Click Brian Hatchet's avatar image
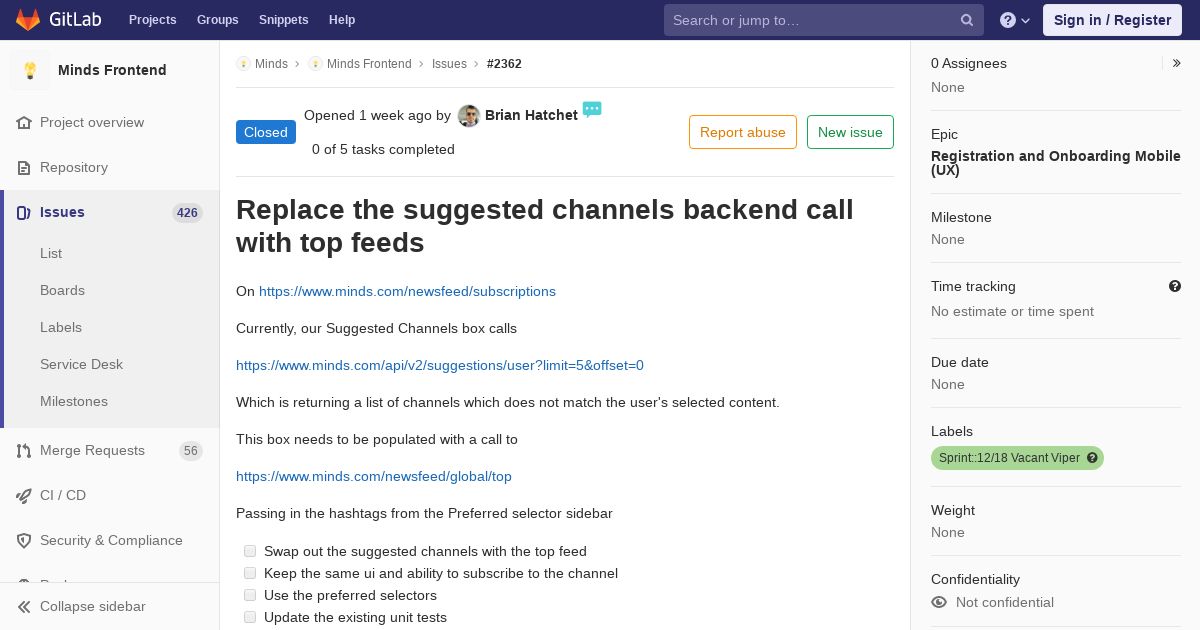 point(469,116)
